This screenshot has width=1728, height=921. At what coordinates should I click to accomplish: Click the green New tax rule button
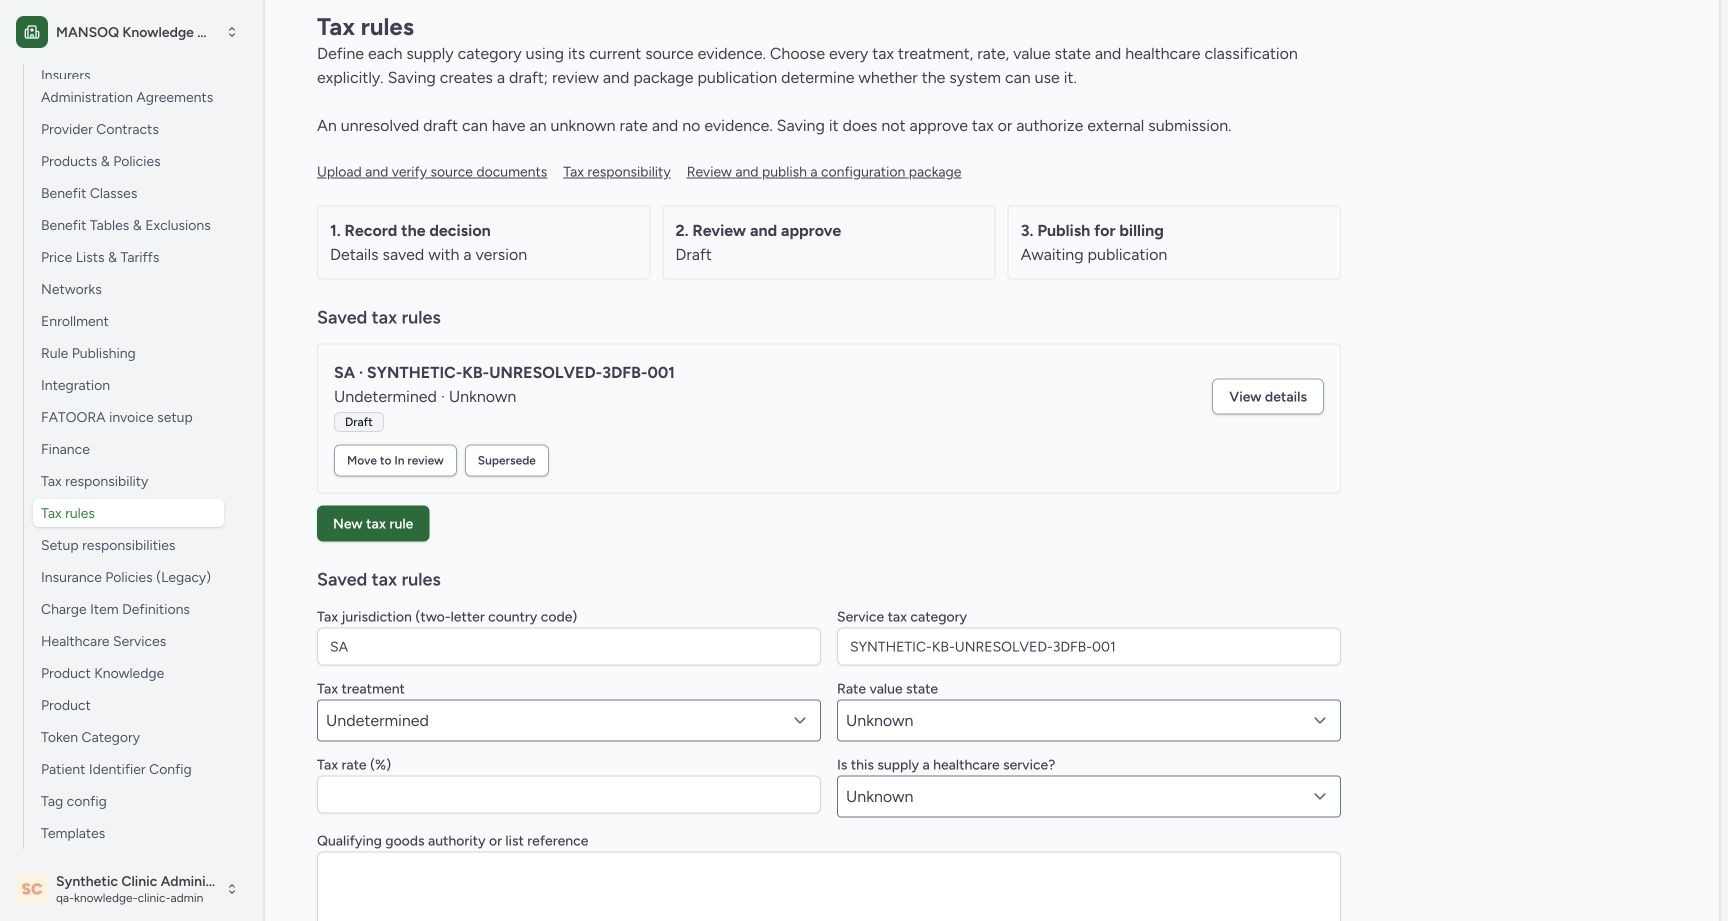point(373,523)
